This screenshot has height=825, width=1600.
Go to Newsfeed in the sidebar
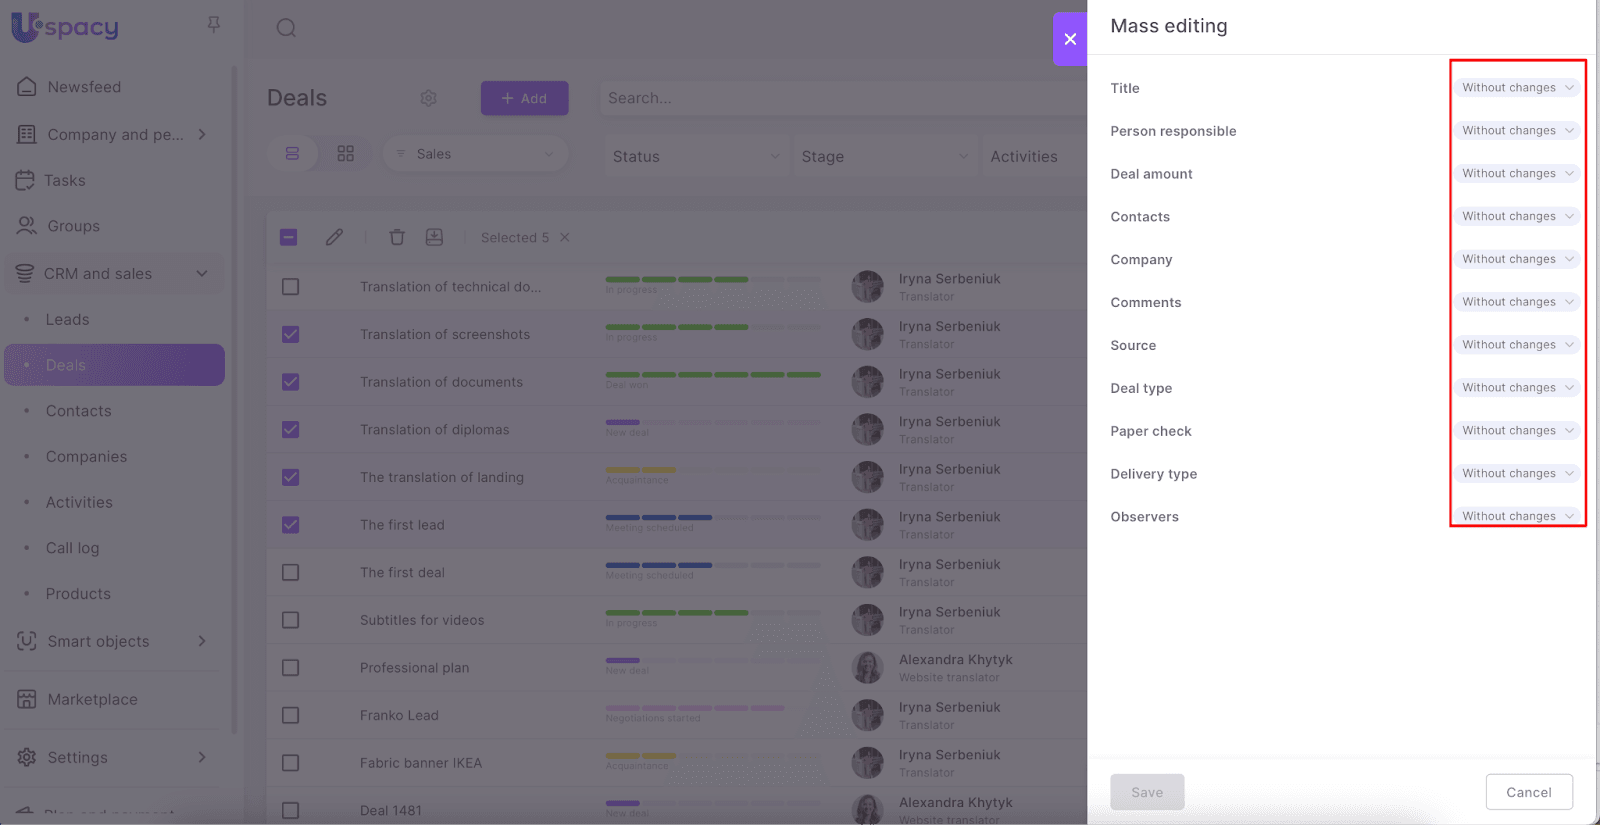pos(84,87)
